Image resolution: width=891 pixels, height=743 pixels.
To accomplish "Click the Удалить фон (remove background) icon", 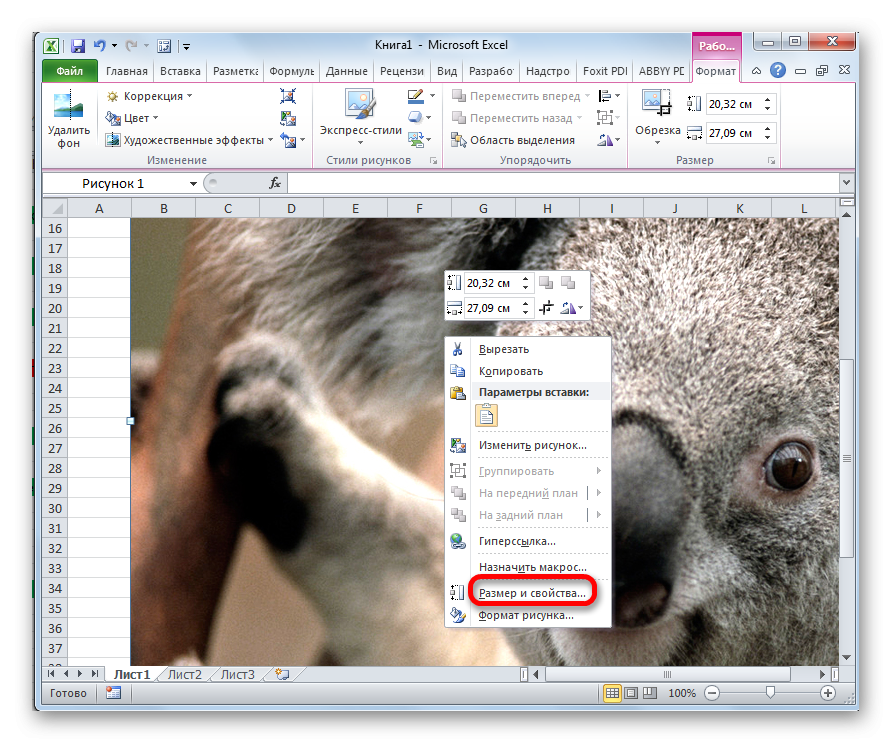I will (68, 109).
